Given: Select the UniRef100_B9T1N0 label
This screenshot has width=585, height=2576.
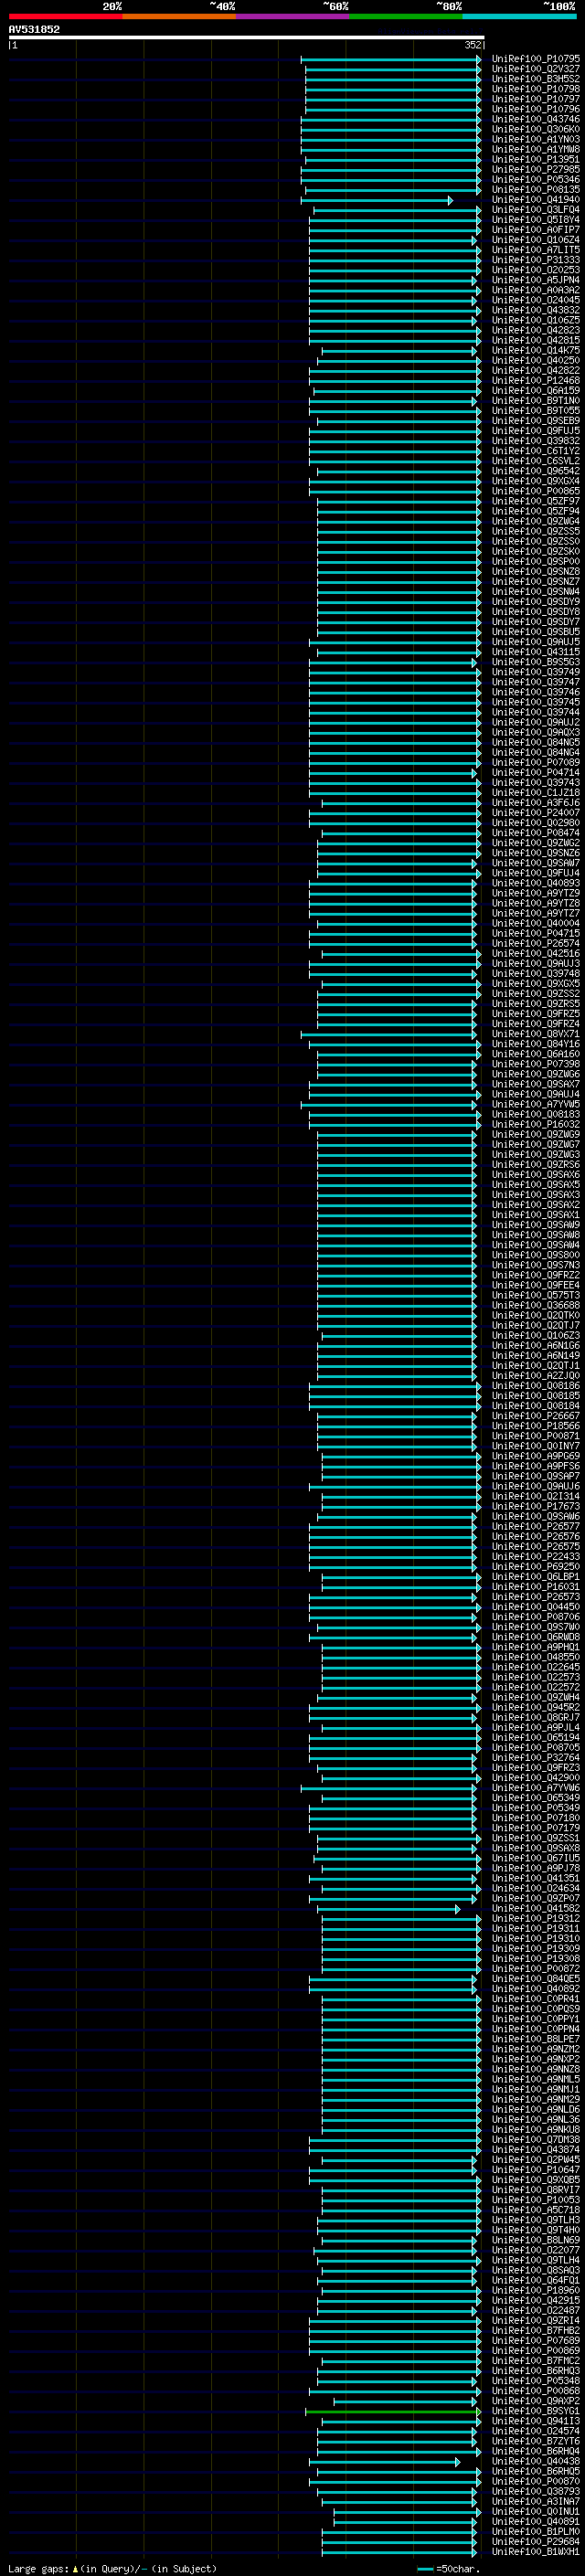Looking at the screenshot, I should click(x=536, y=400).
